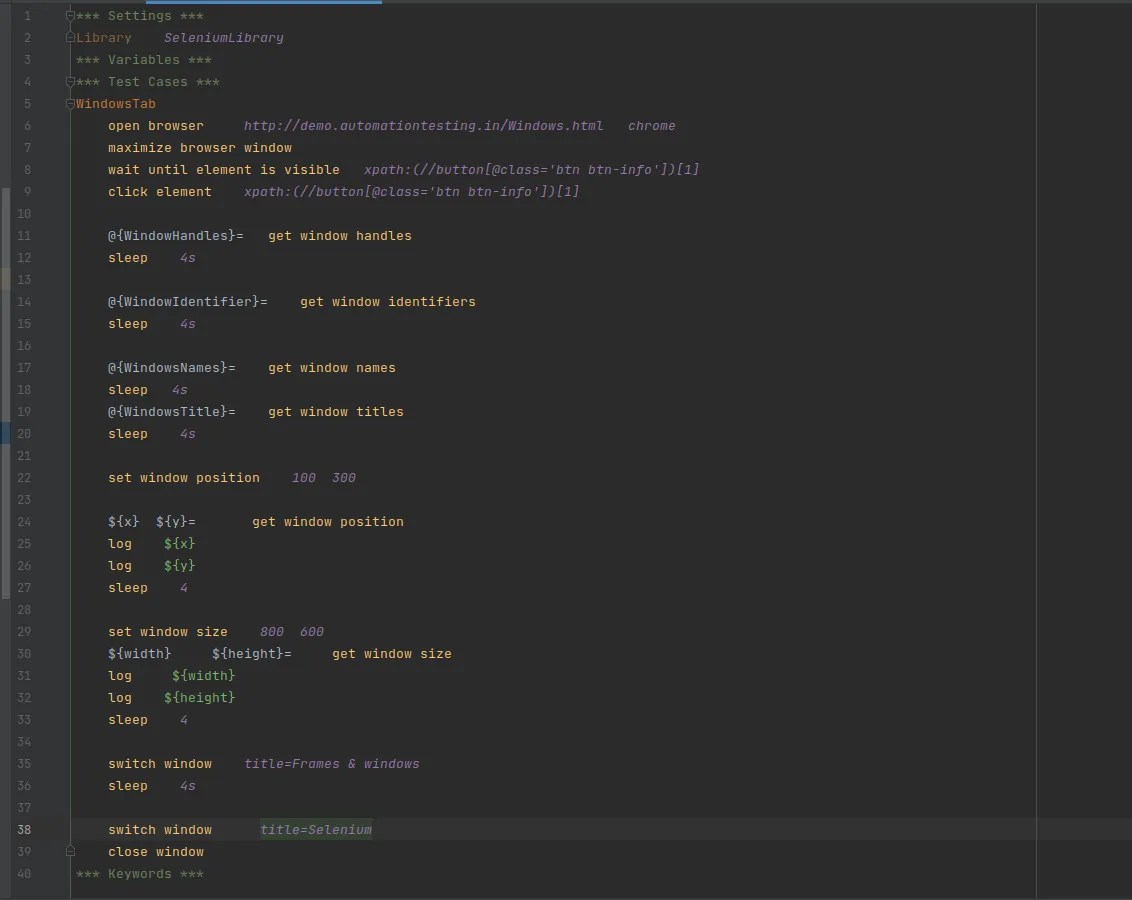Click the *** Keywords *** section header

(139, 873)
